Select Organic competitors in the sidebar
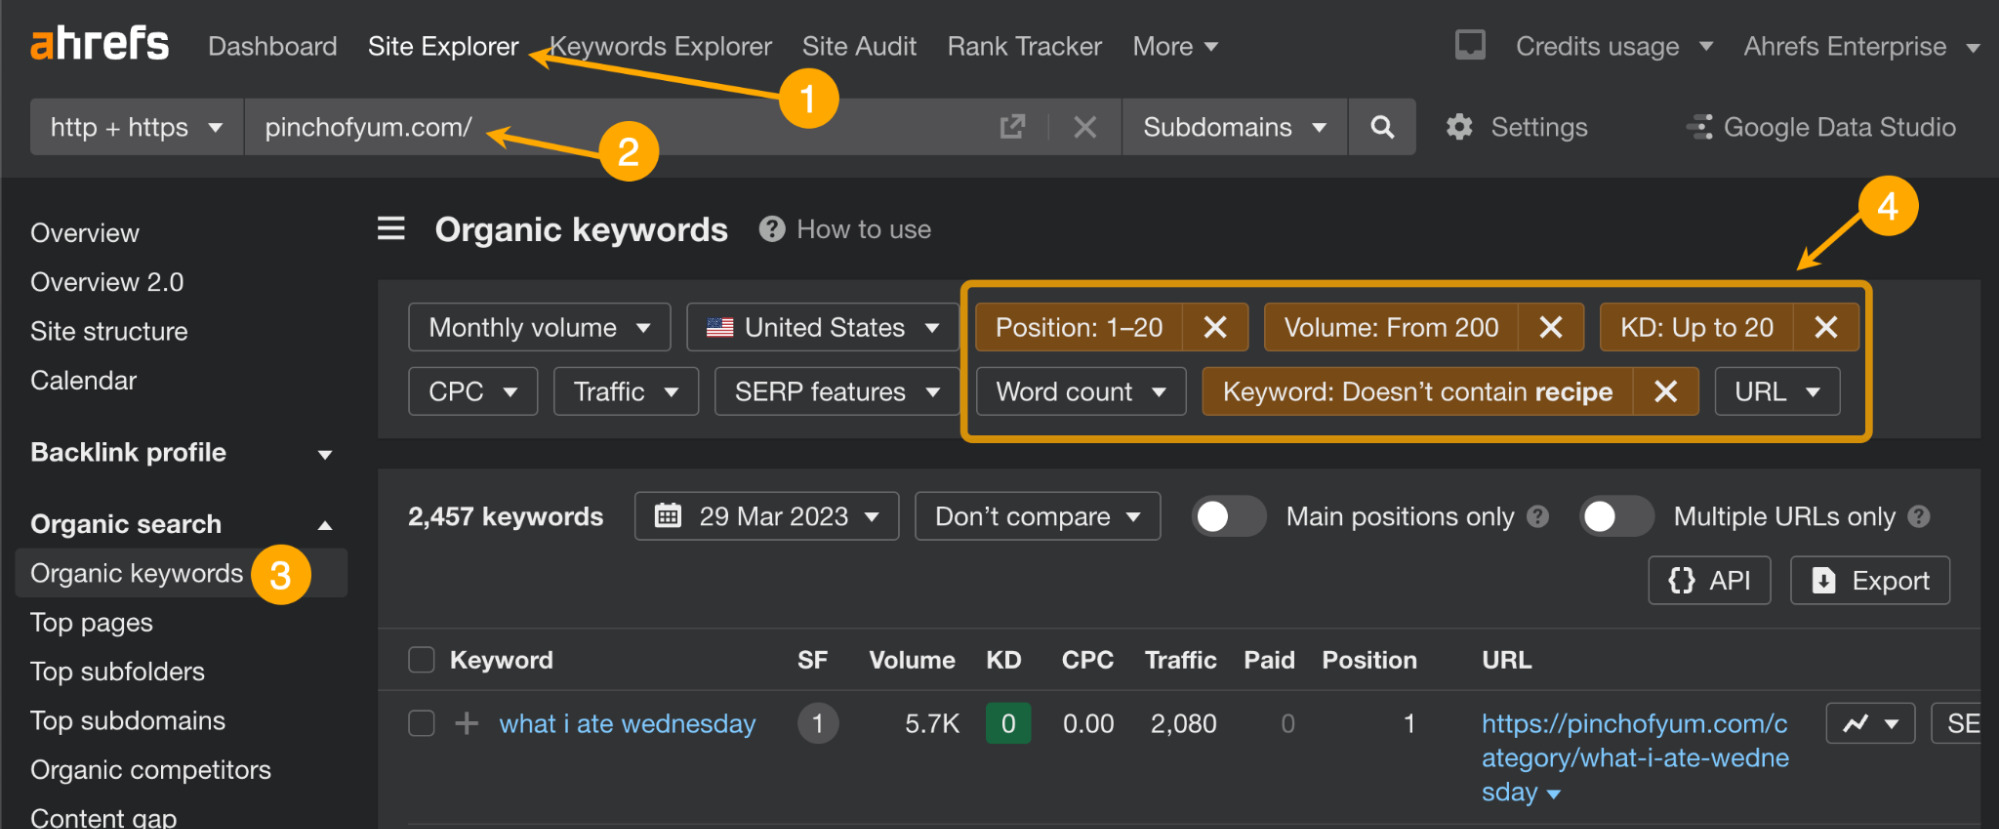Image resolution: width=1999 pixels, height=829 pixels. pyautogui.click(x=150, y=769)
